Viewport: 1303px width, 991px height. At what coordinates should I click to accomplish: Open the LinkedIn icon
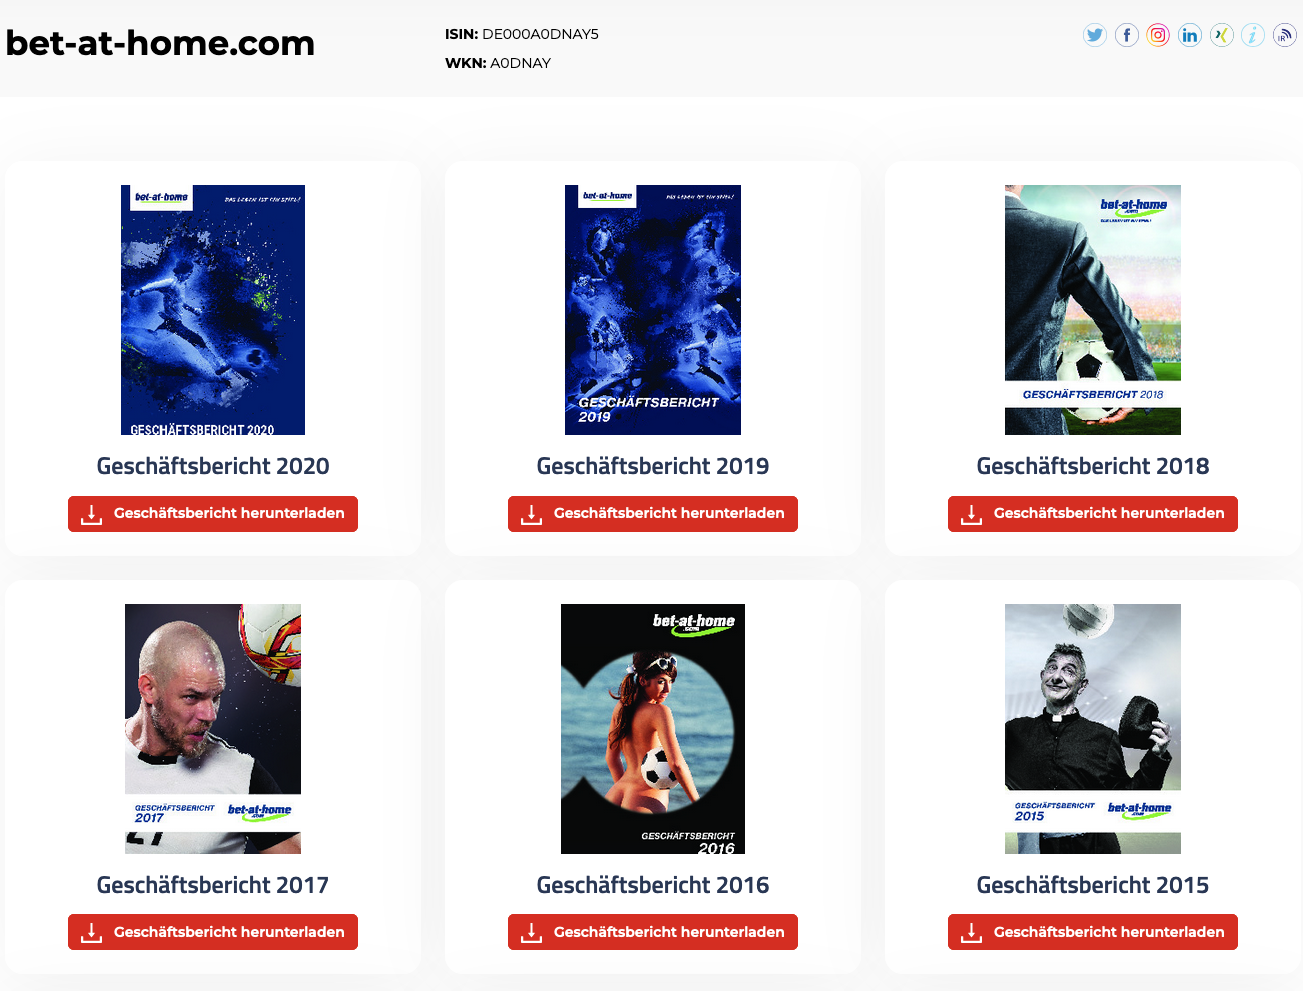point(1190,36)
